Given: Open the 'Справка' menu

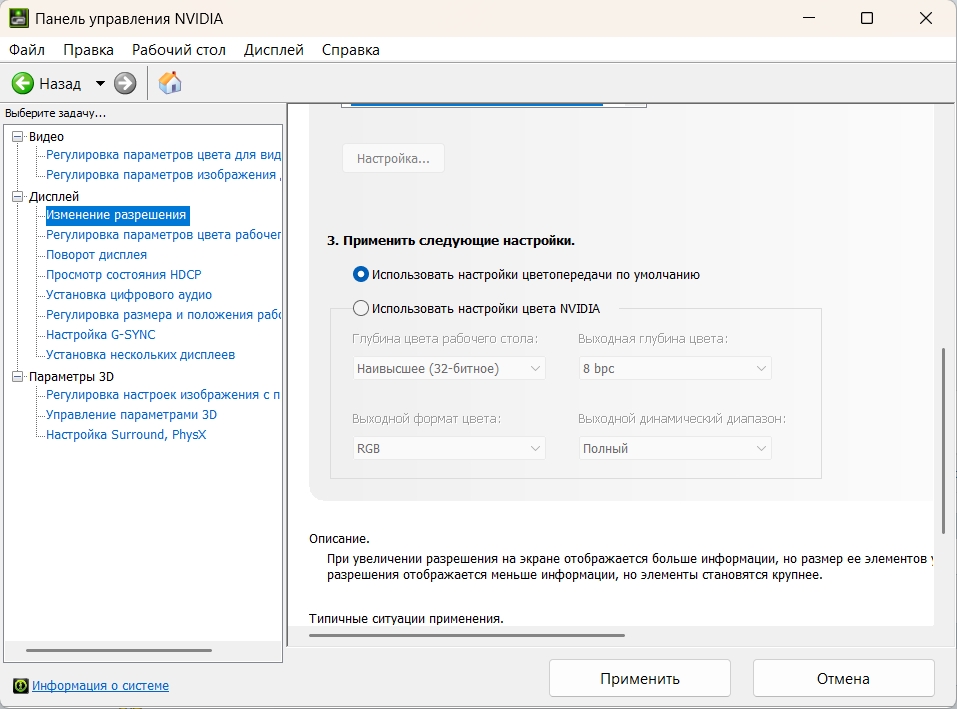Looking at the screenshot, I should (x=351, y=50).
